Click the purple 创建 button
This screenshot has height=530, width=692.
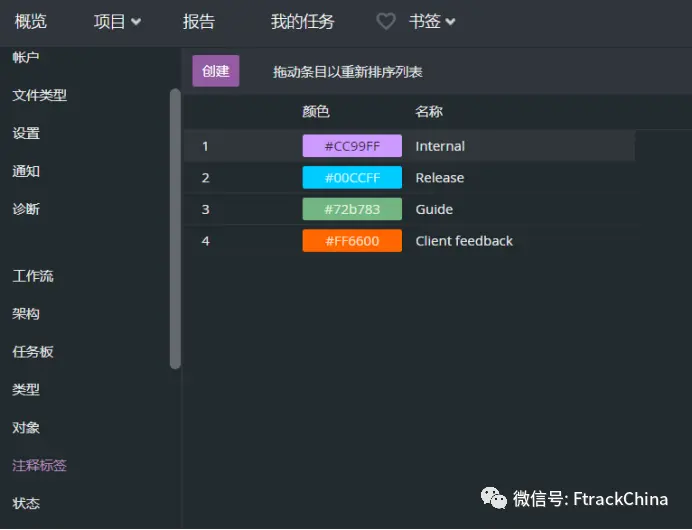tap(216, 71)
